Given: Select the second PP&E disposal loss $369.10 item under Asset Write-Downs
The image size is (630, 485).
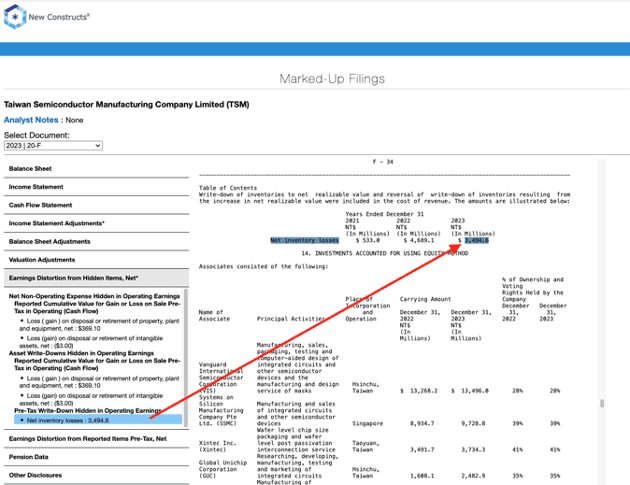Looking at the screenshot, I should [x=99, y=382].
